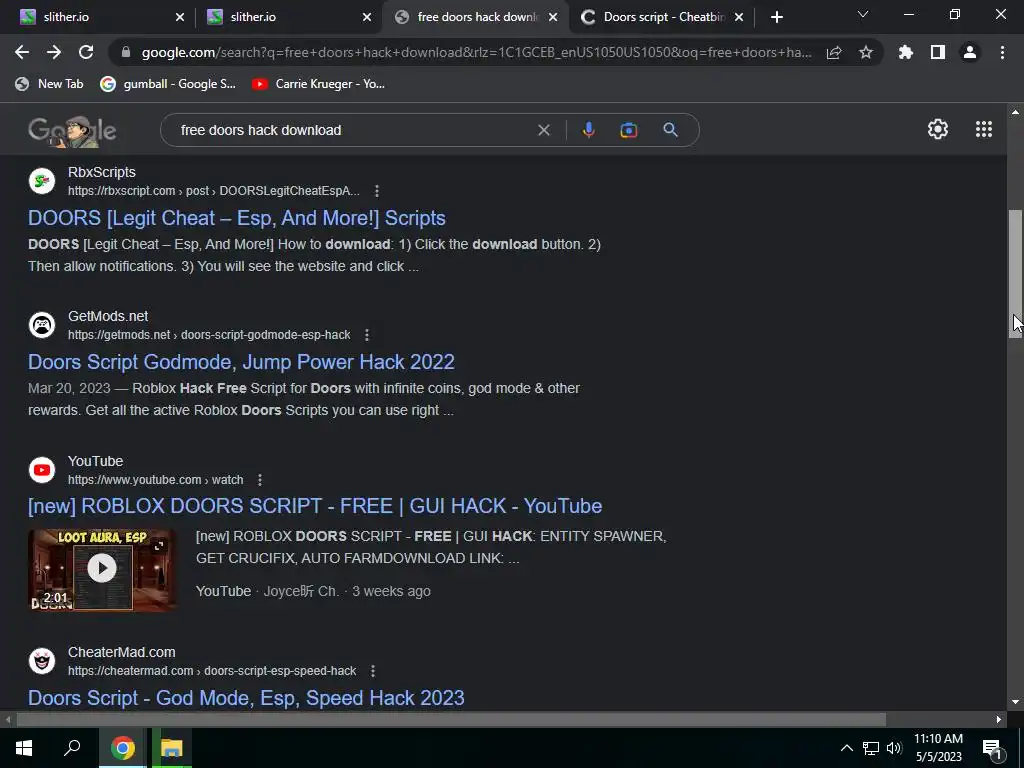Viewport: 1024px width, 768px height.
Task: Open the Chrome extensions puzzle icon
Action: (x=906, y=52)
